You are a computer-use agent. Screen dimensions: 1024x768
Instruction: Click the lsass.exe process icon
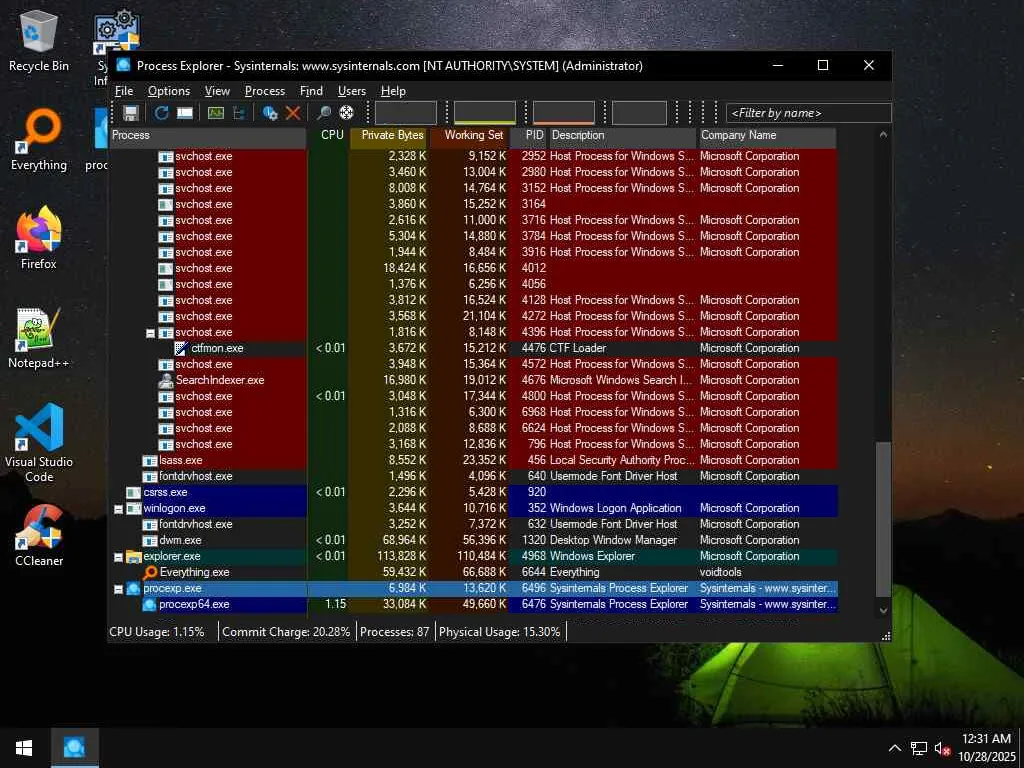point(150,460)
